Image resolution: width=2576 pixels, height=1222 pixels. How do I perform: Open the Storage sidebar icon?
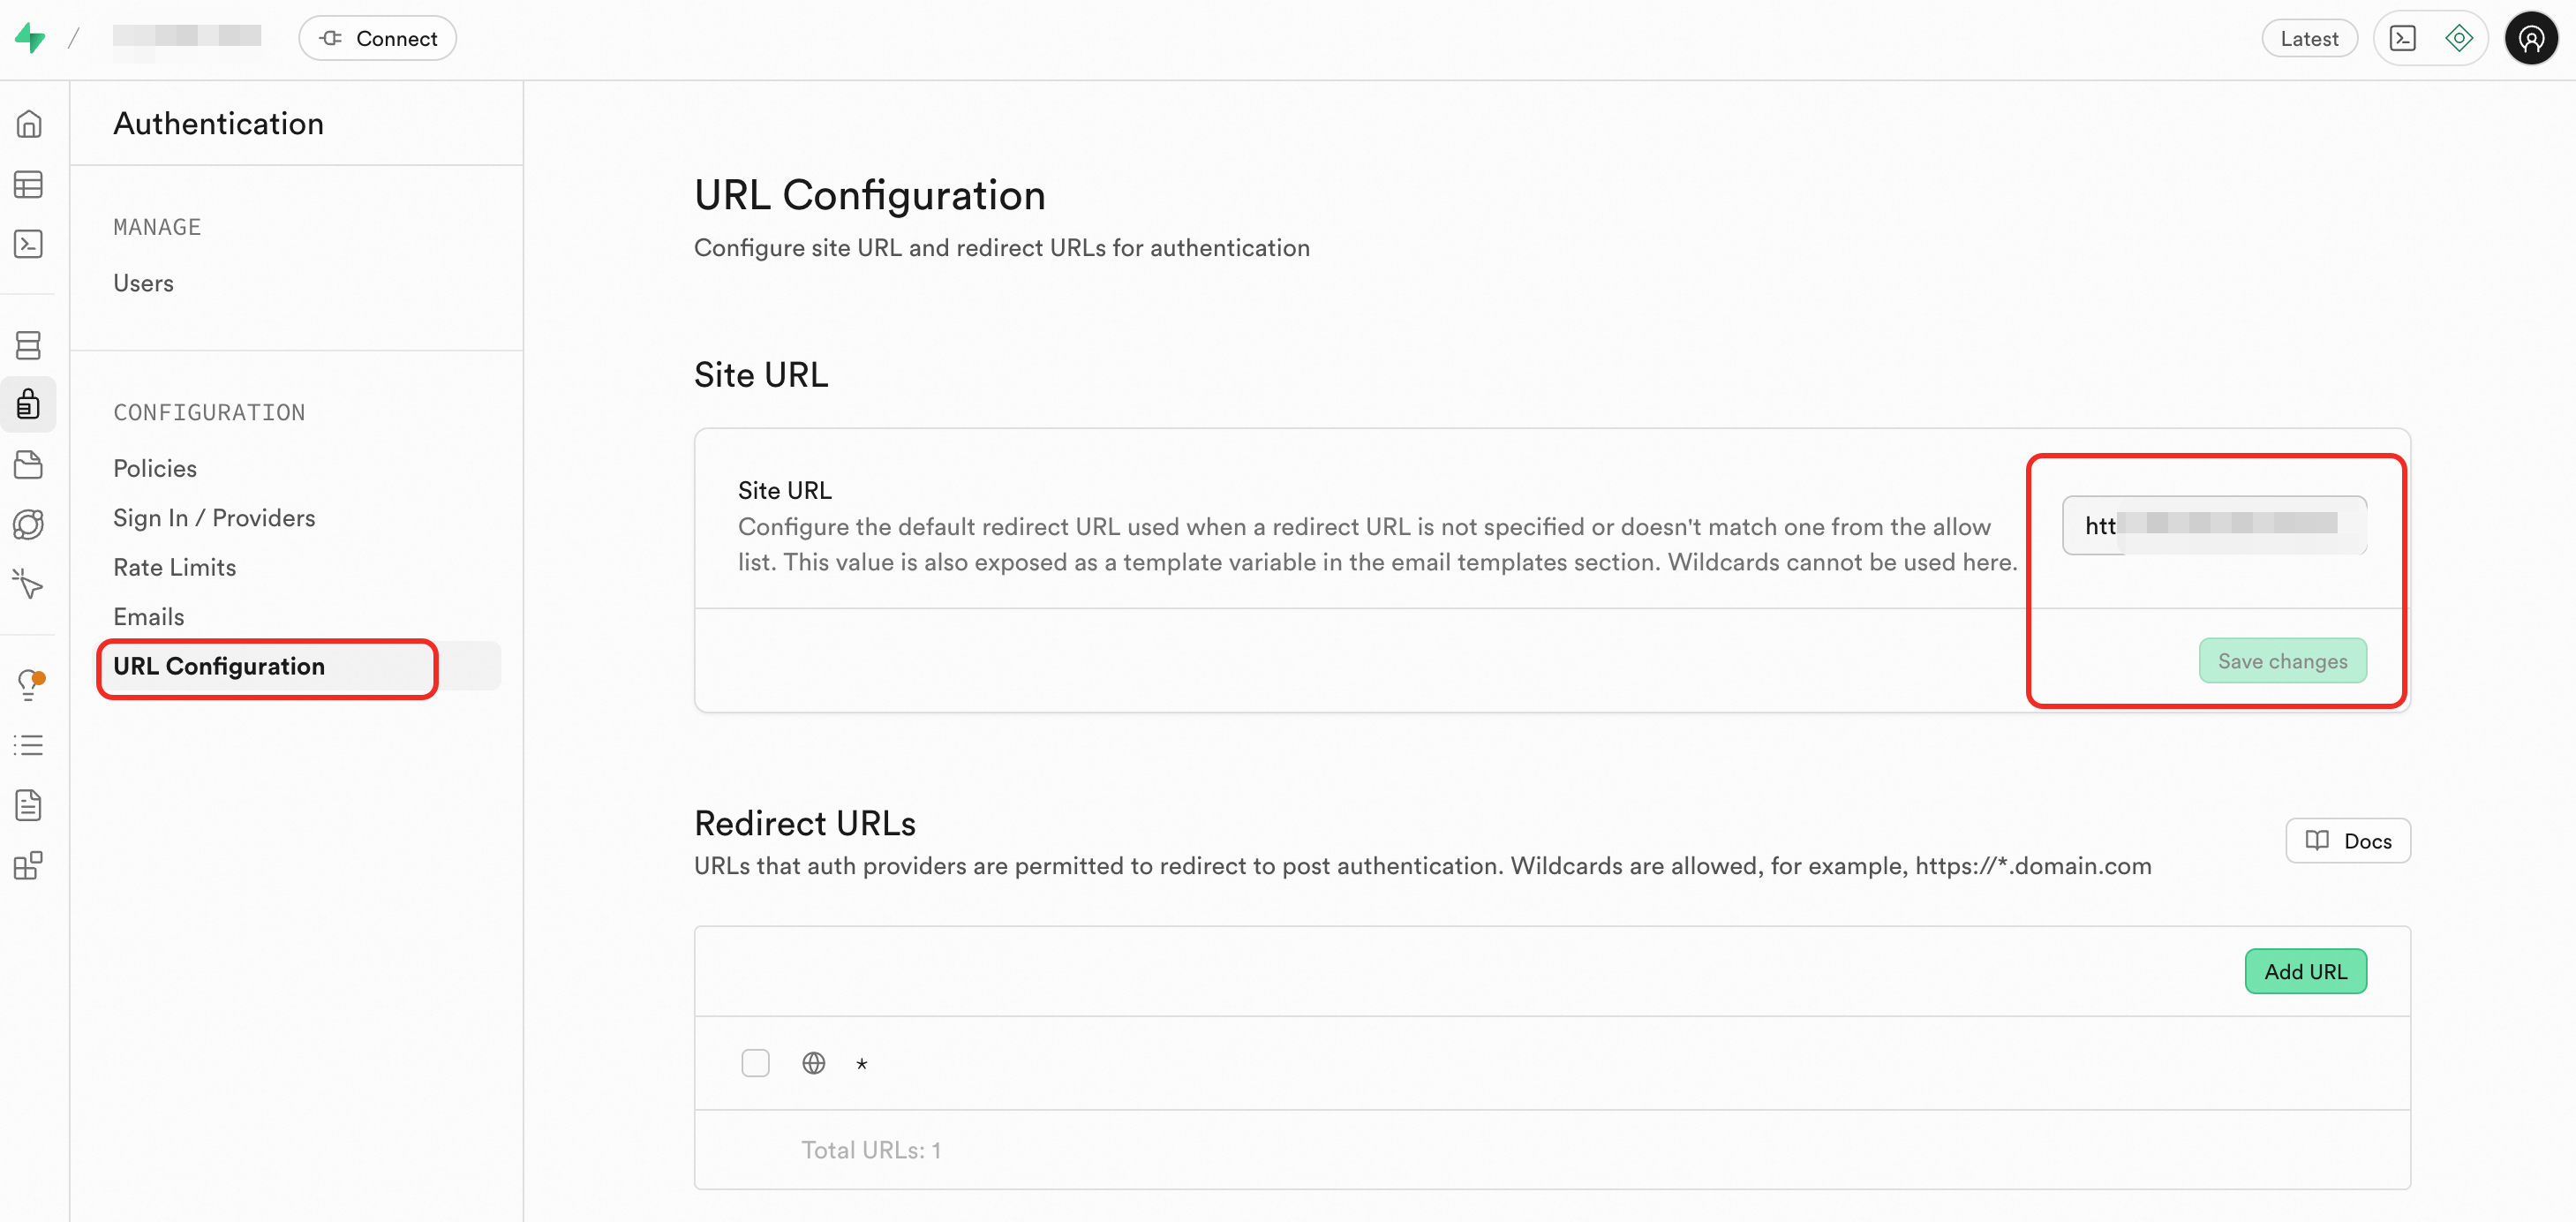point(28,465)
